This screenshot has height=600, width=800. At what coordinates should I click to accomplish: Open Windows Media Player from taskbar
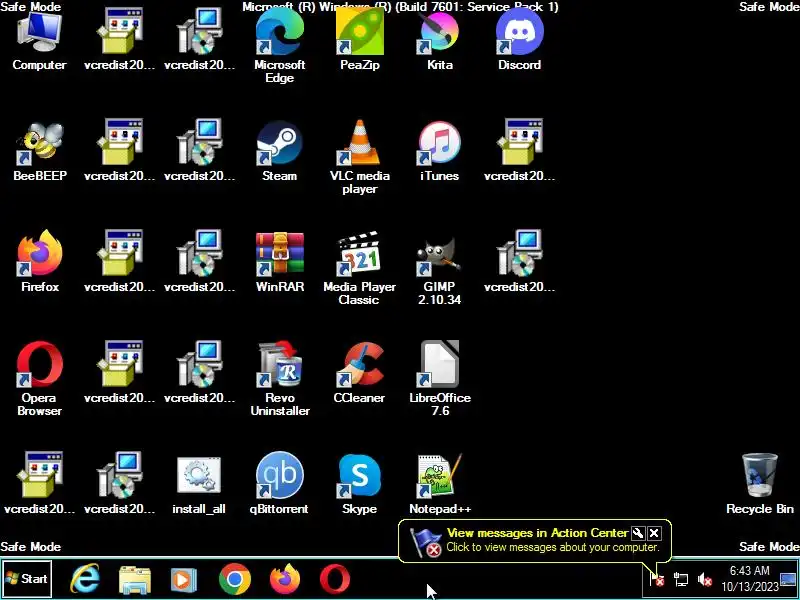click(184, 579)
